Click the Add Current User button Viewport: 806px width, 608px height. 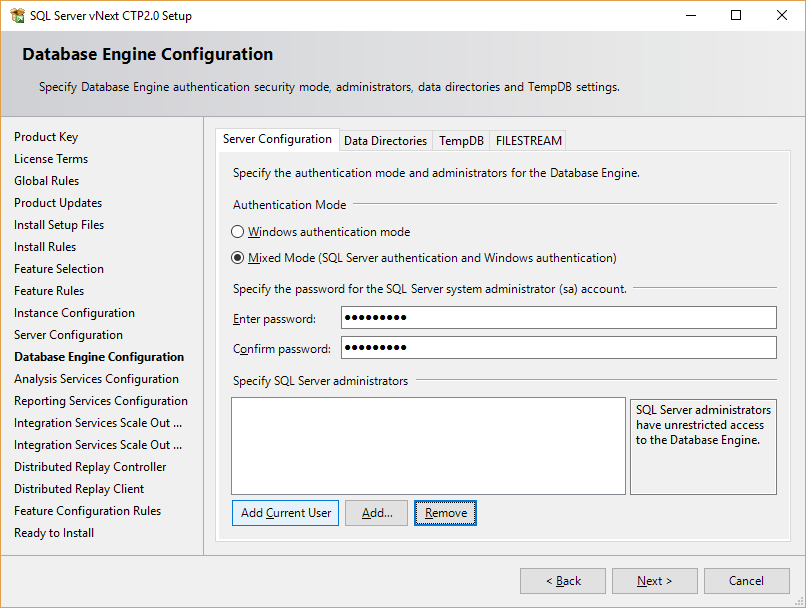pos(285,513)
